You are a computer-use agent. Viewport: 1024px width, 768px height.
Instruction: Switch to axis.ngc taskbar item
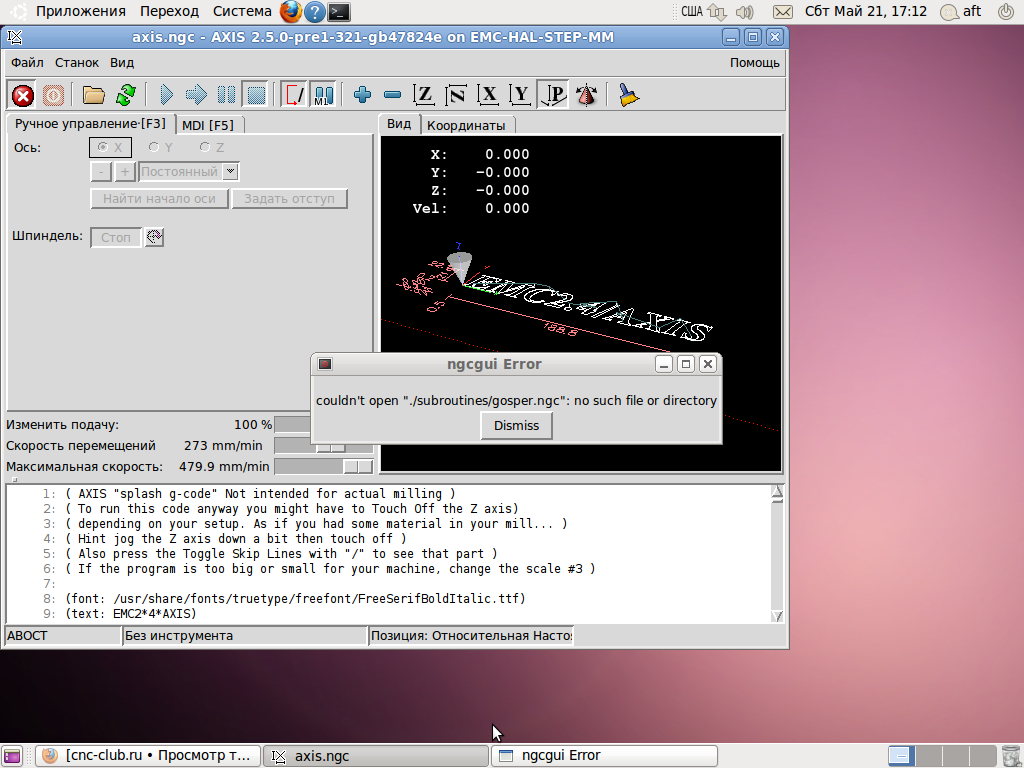[376, 756]
